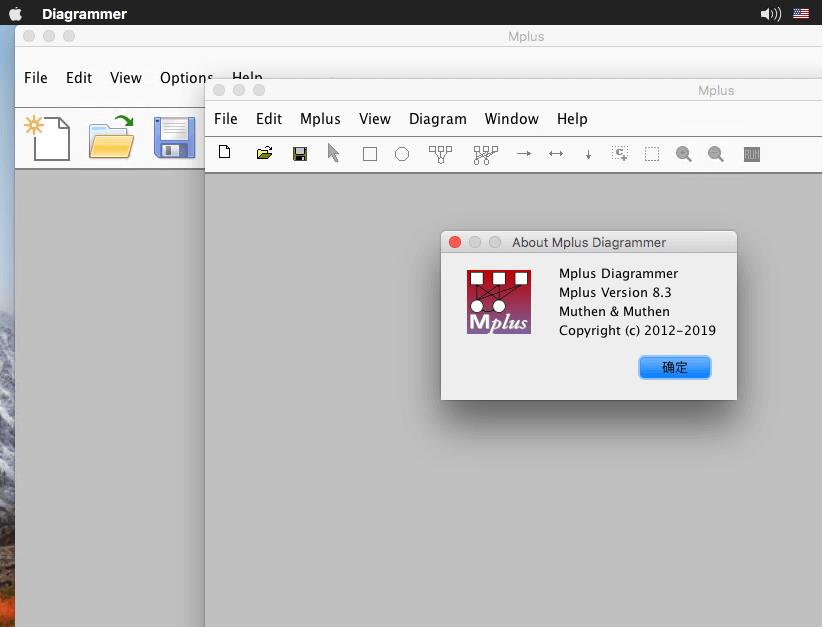Open the Window menu
The width and height of the screenshot is (823, 627).
point(511,119)
